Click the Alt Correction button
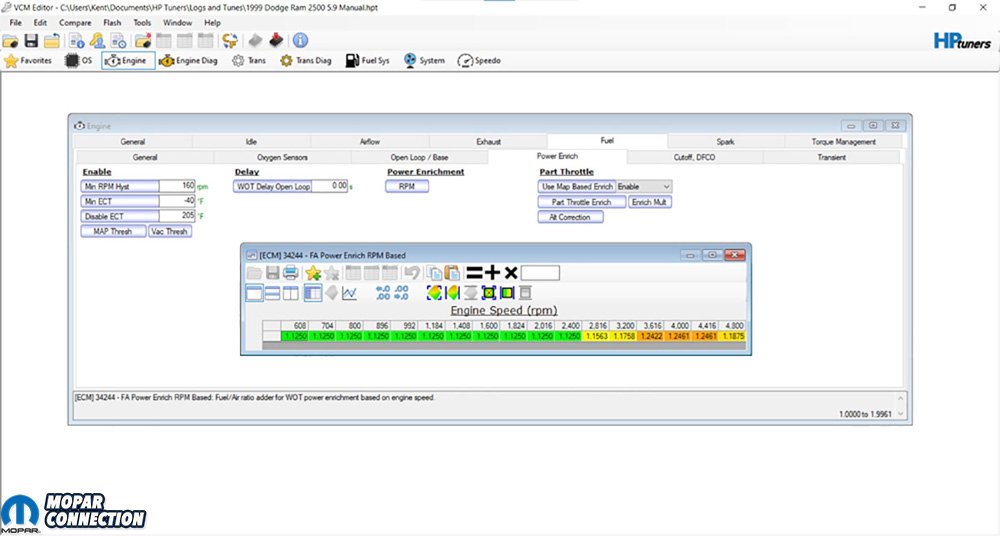Image resolution: width=1000 pixels, height=536 pixels. [570, 217]
